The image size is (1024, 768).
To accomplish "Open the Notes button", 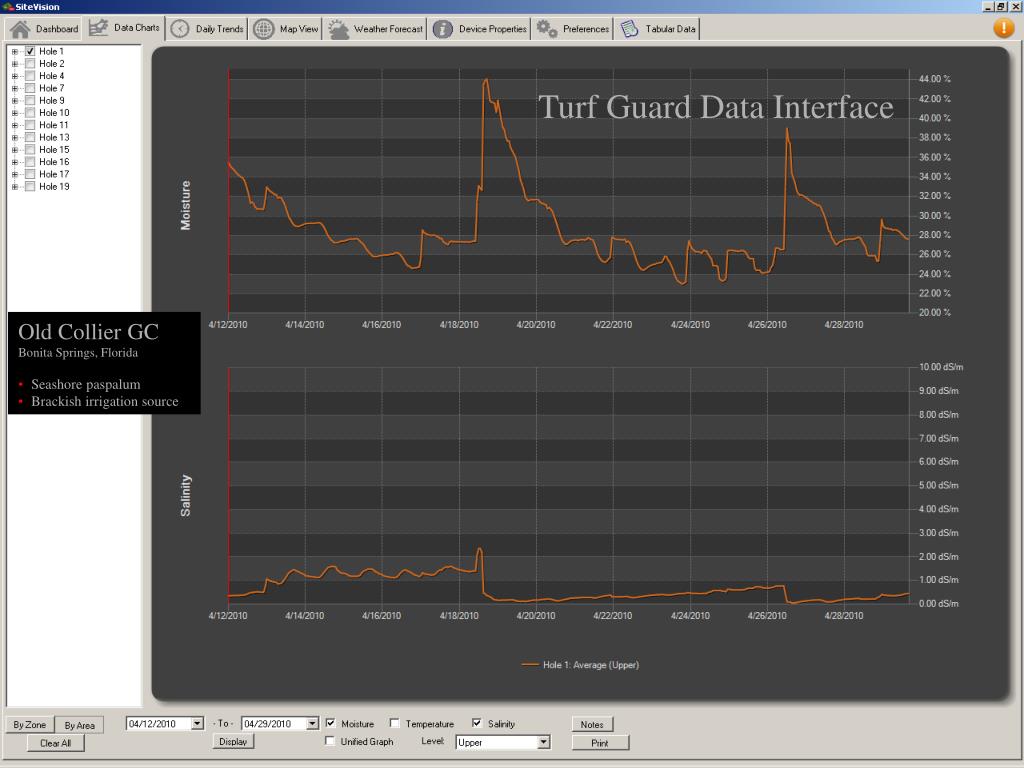I will click(x=592, y=724).
